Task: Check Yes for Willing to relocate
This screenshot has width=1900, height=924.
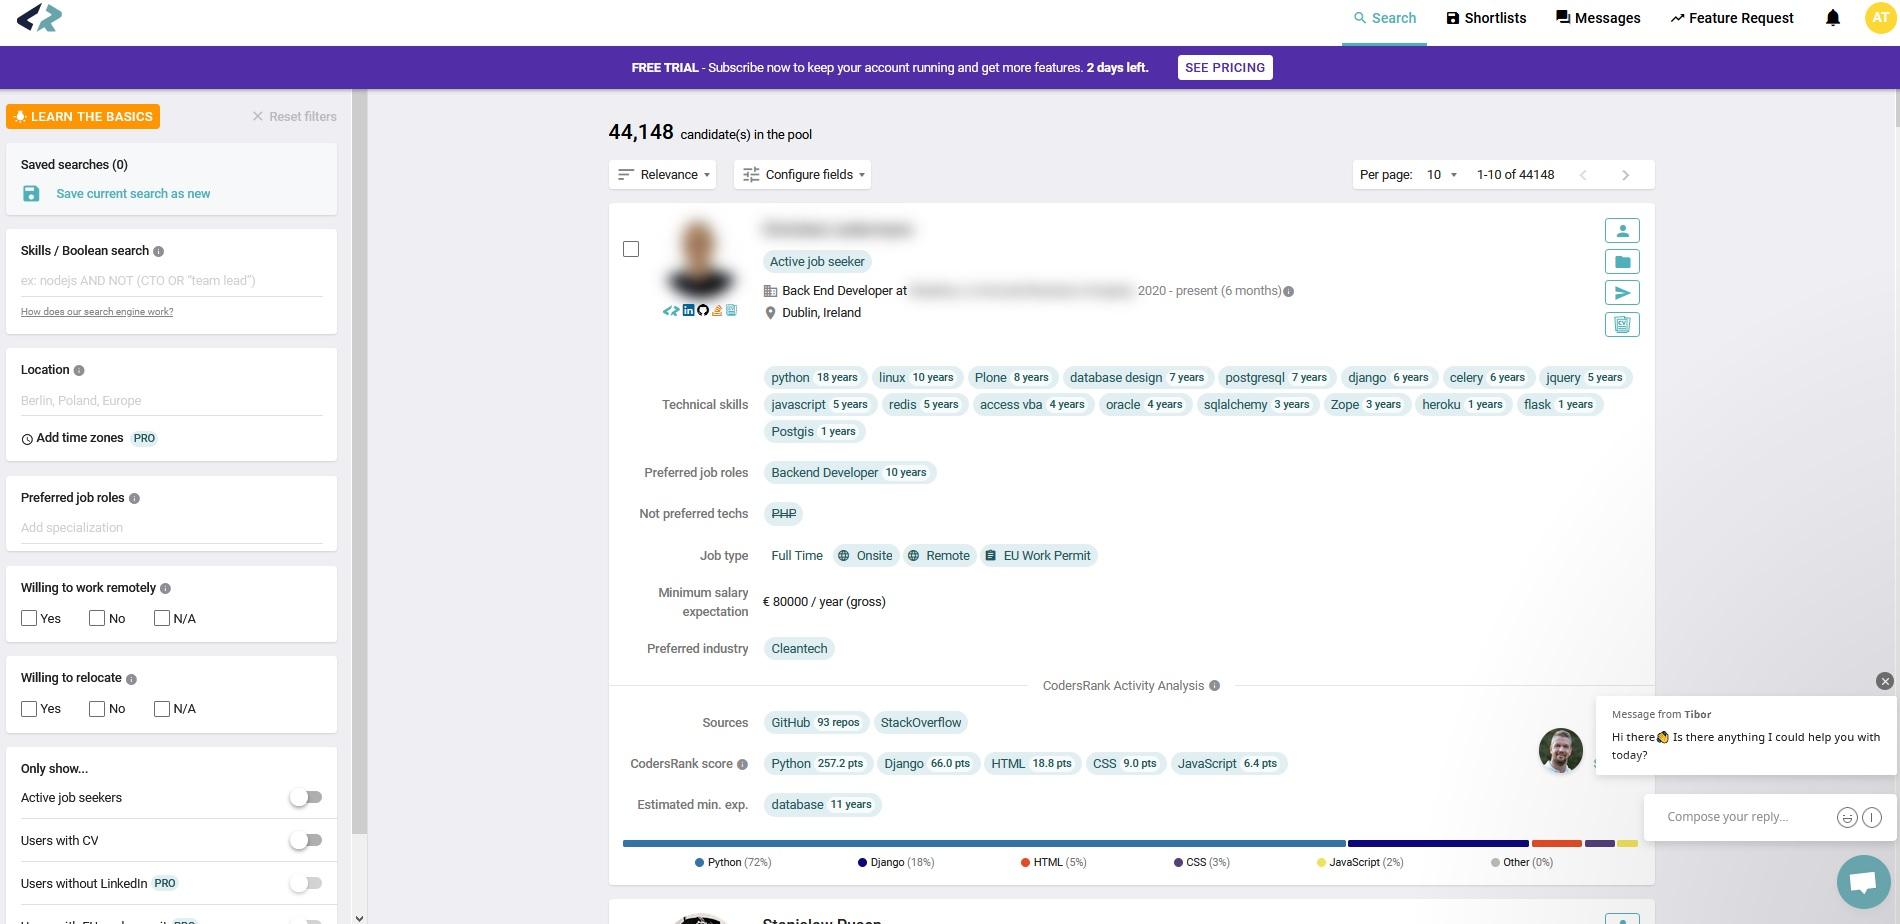Action: click(x=29, y=708)
